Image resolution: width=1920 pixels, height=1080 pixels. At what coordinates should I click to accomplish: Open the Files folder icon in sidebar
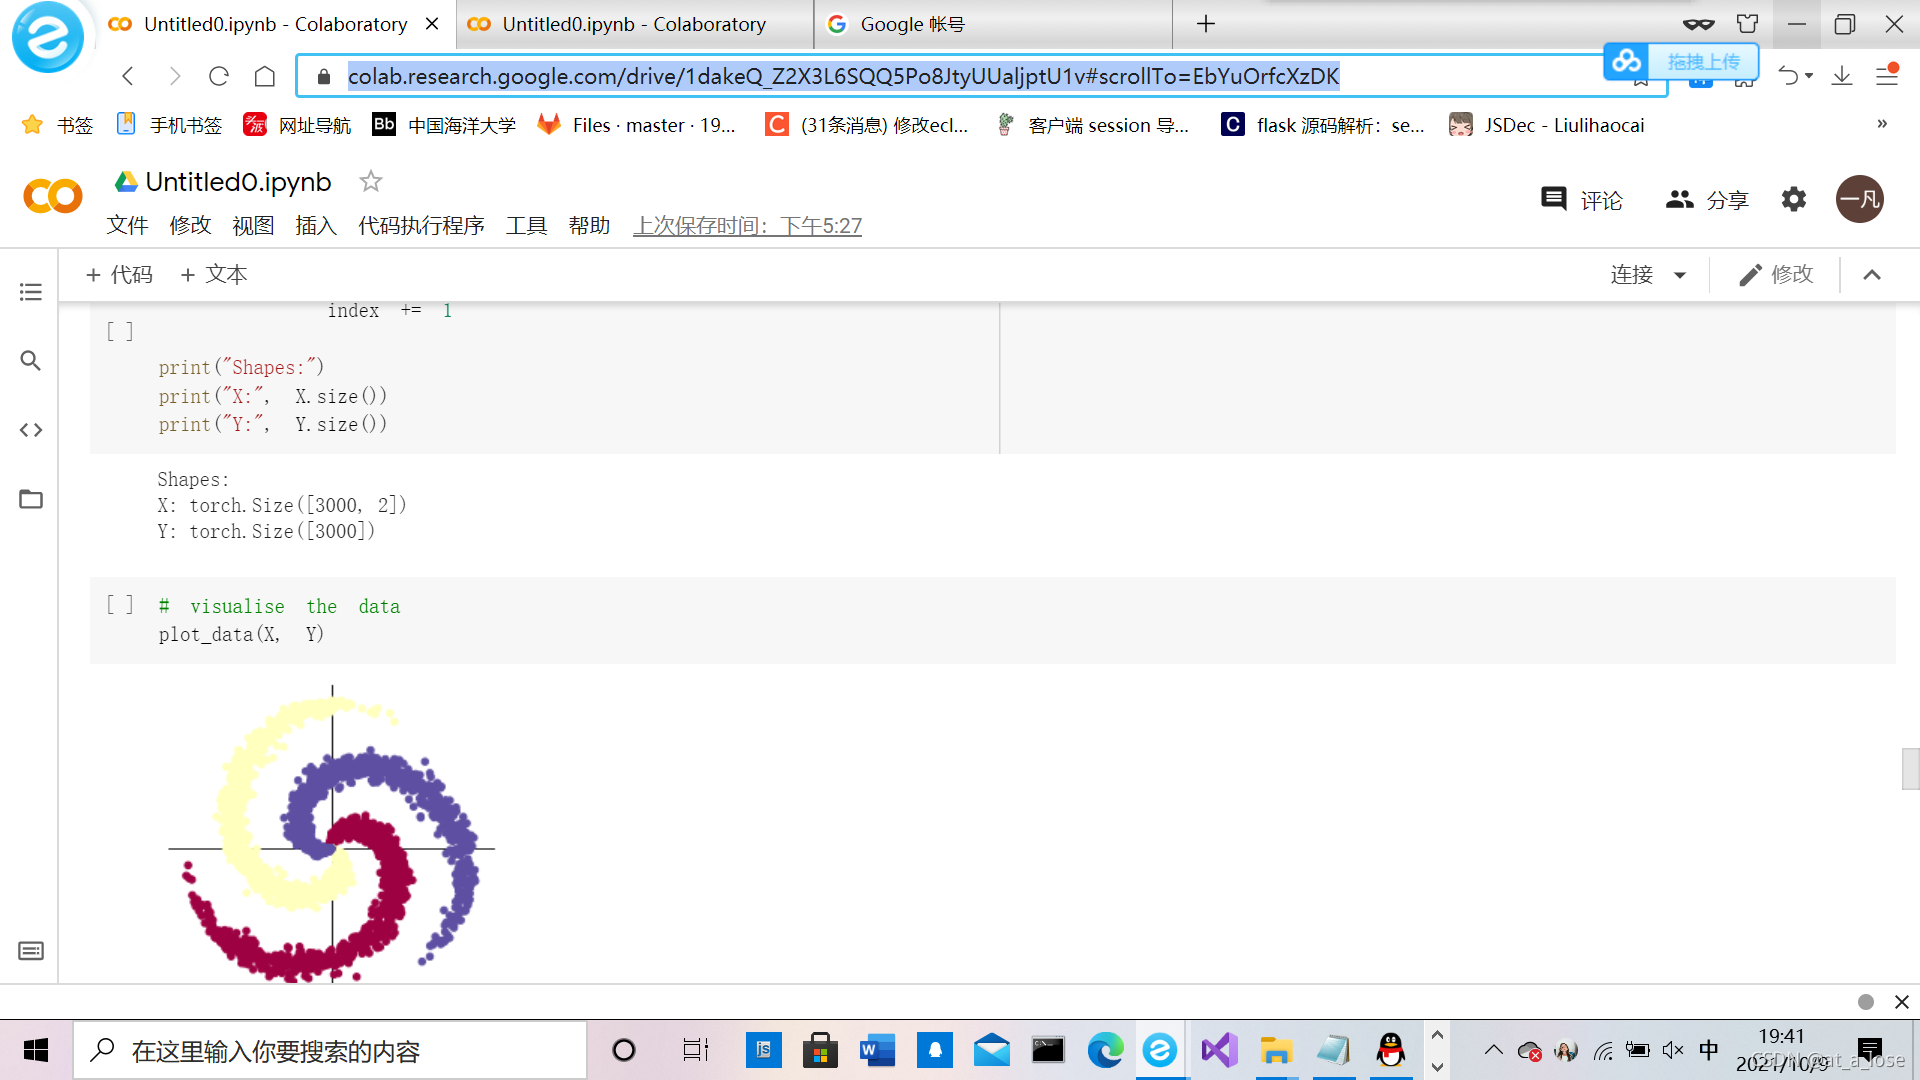[31, 499]
